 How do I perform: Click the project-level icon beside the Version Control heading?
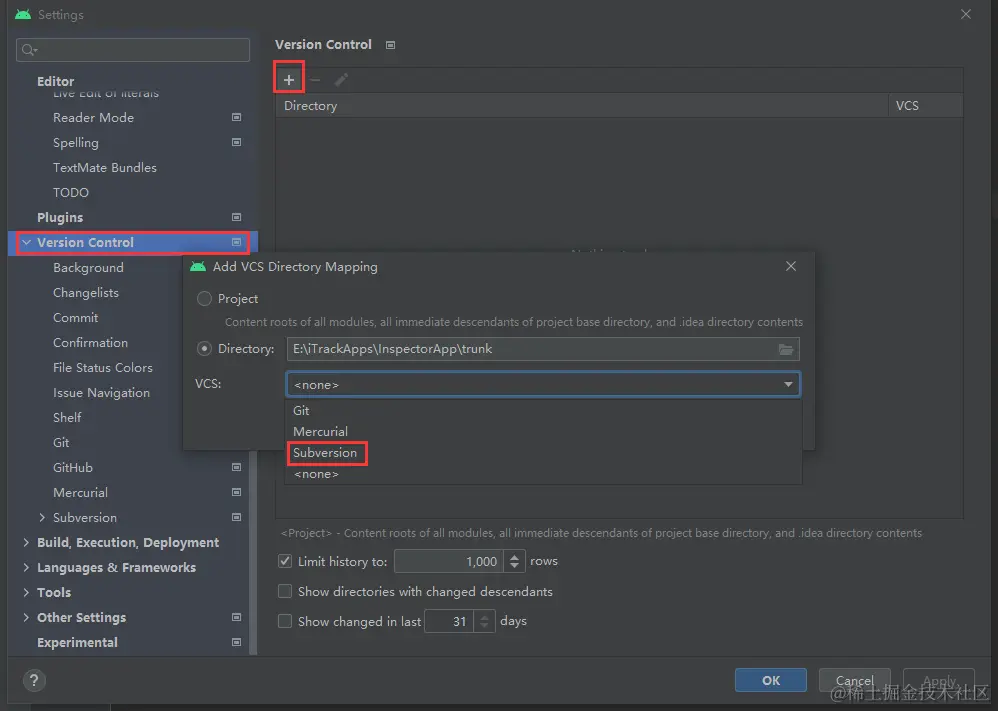click(391, 45)
